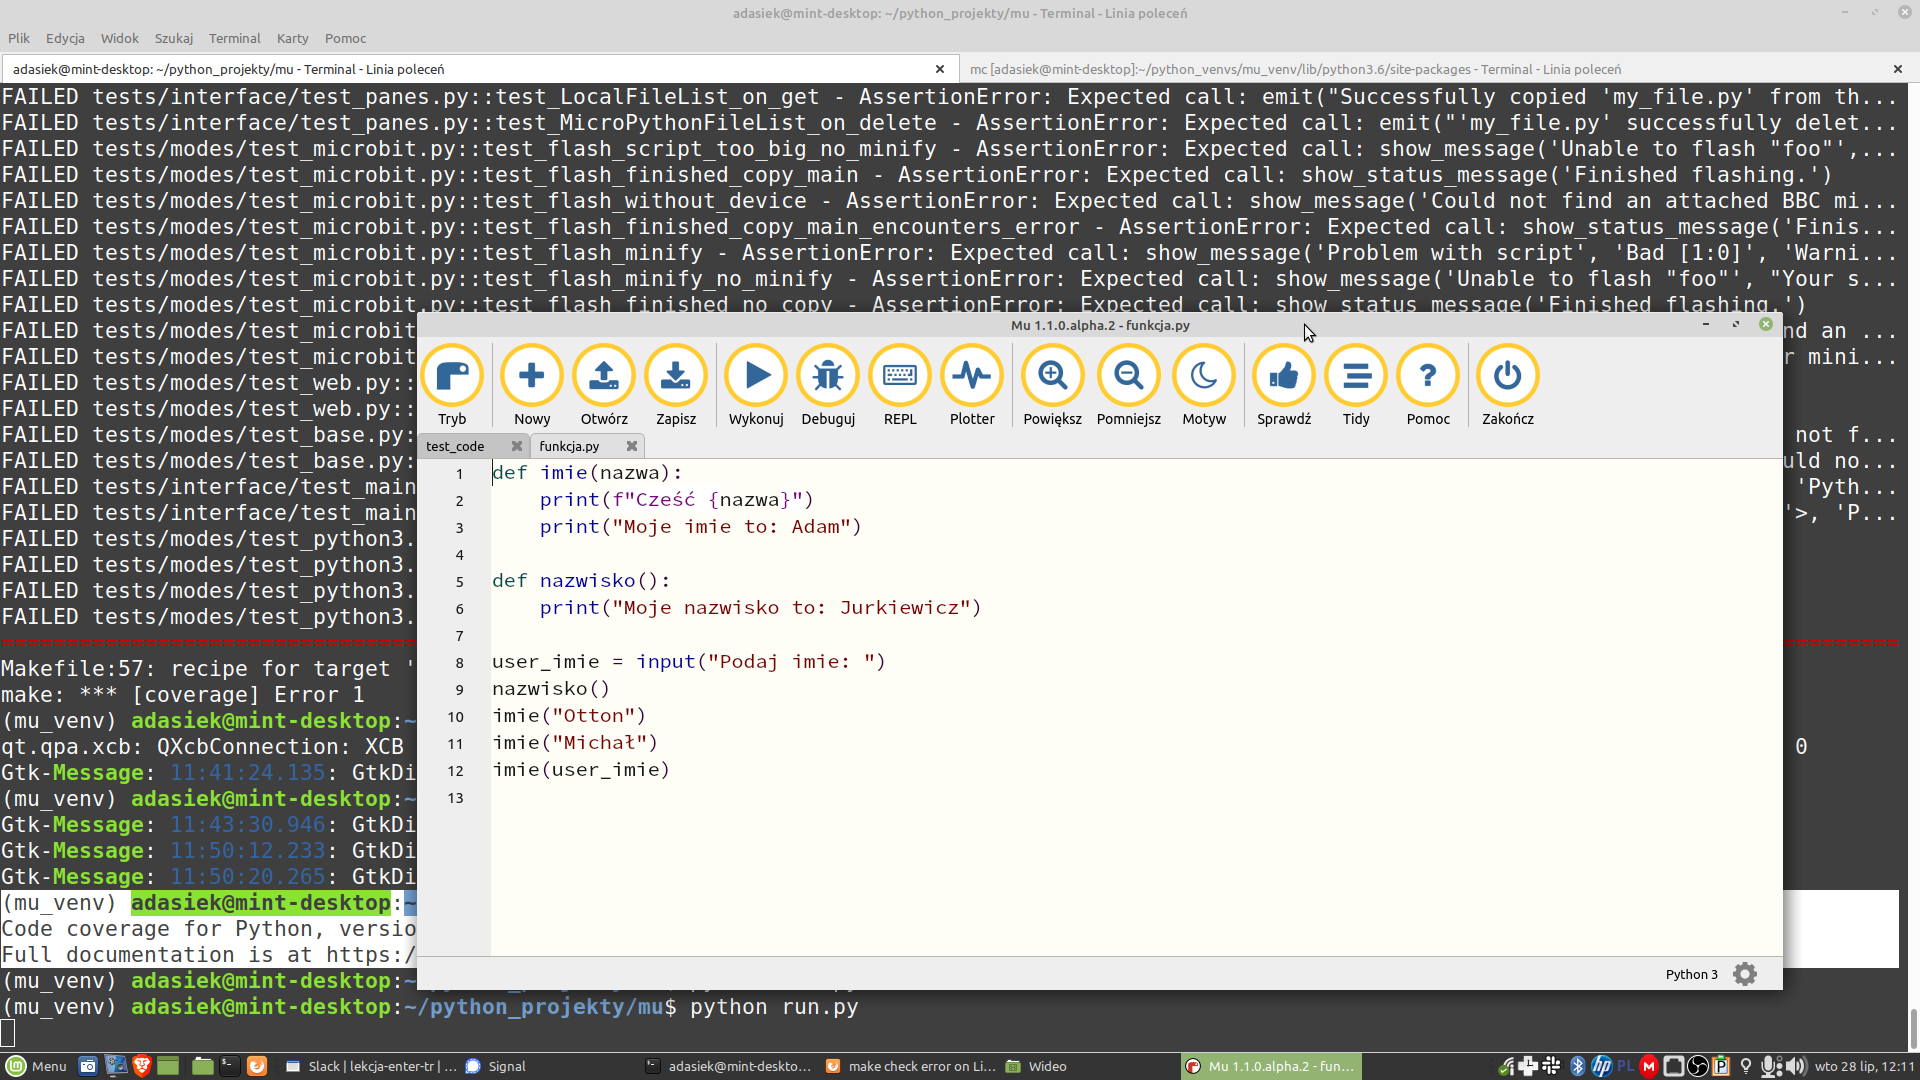Image resolution: width=1920 pixels, height=1080 pixels.
Task: Open the clock wto 28 lip
Action: point(1864,1066)
